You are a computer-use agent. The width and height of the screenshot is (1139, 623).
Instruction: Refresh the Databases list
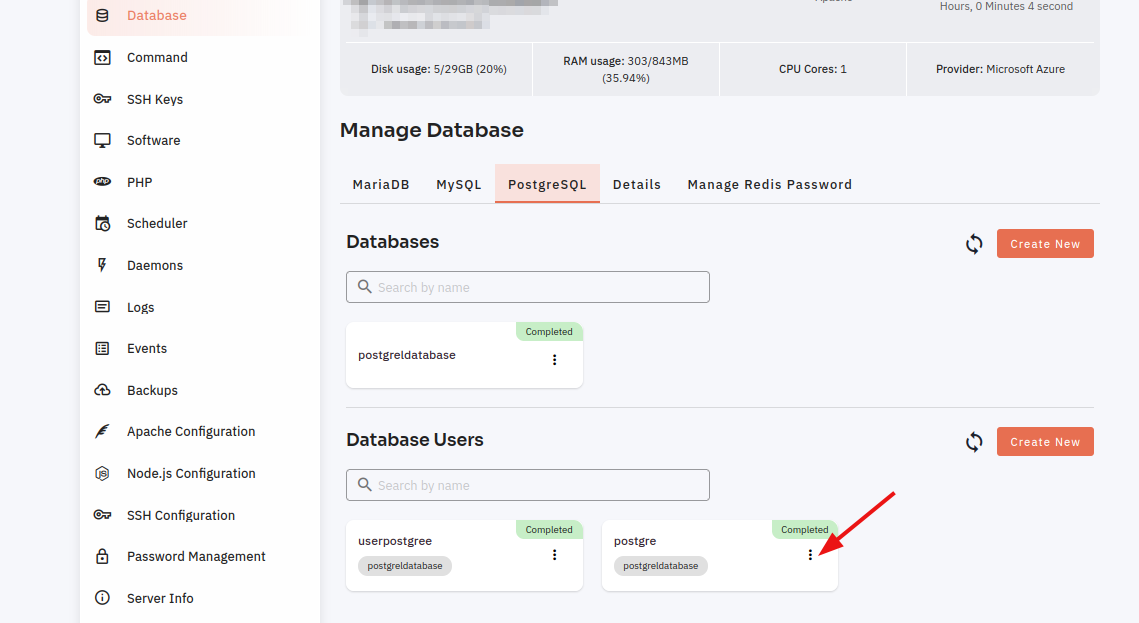[974, 244]
